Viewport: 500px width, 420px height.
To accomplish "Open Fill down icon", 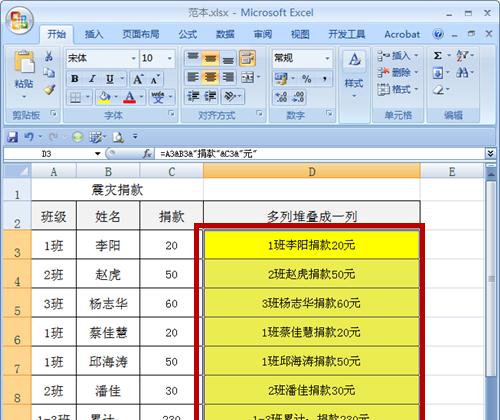I will tap(438, 73).
